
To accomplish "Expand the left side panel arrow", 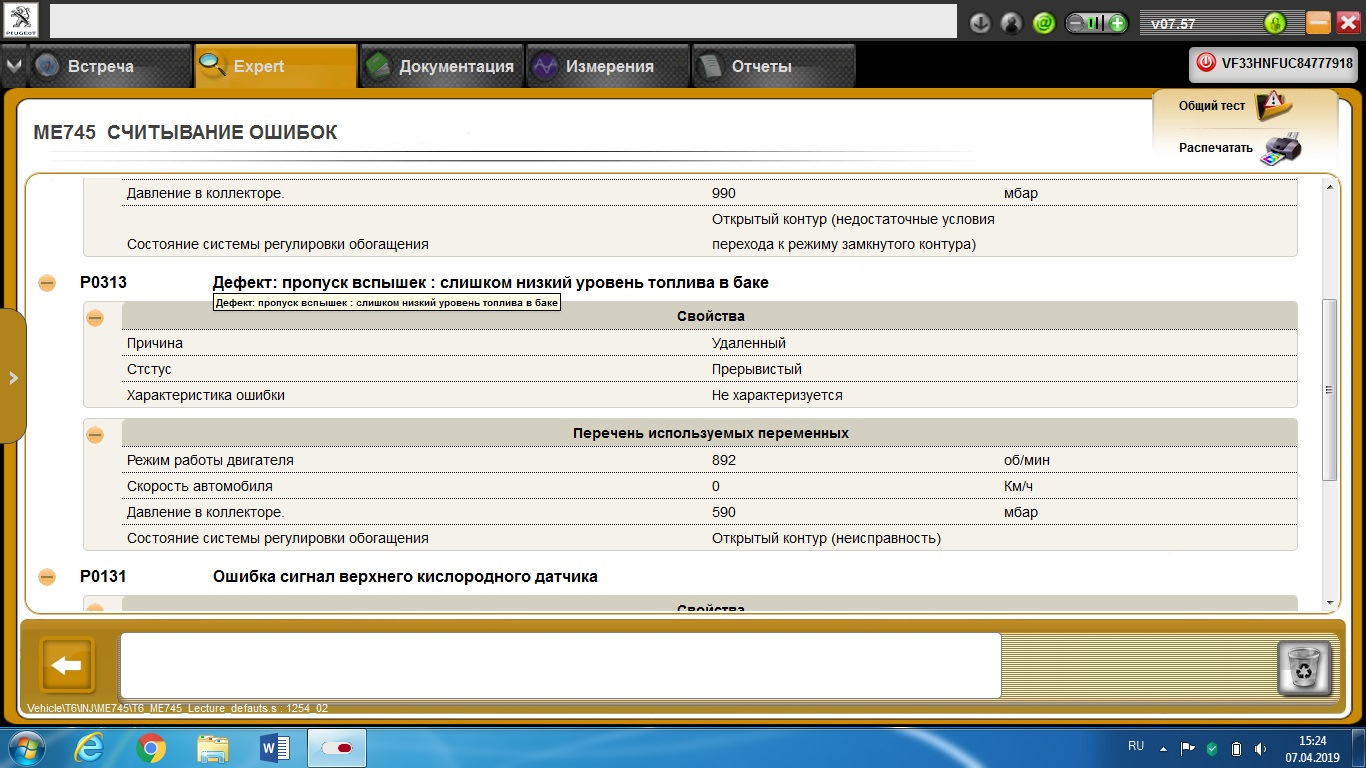I will 13,377.
